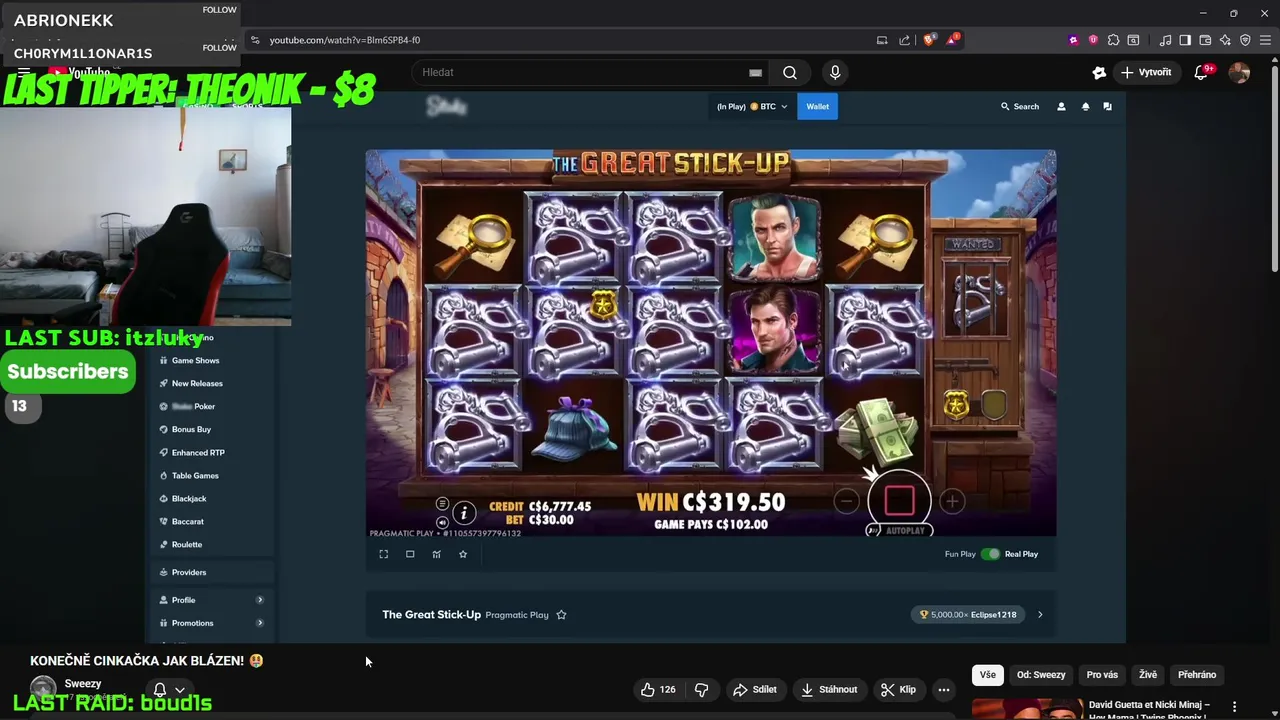Viewport: 1280px width, 720px height.
Task: Select Blackjack in the sidebar
Action: [189, 498]
